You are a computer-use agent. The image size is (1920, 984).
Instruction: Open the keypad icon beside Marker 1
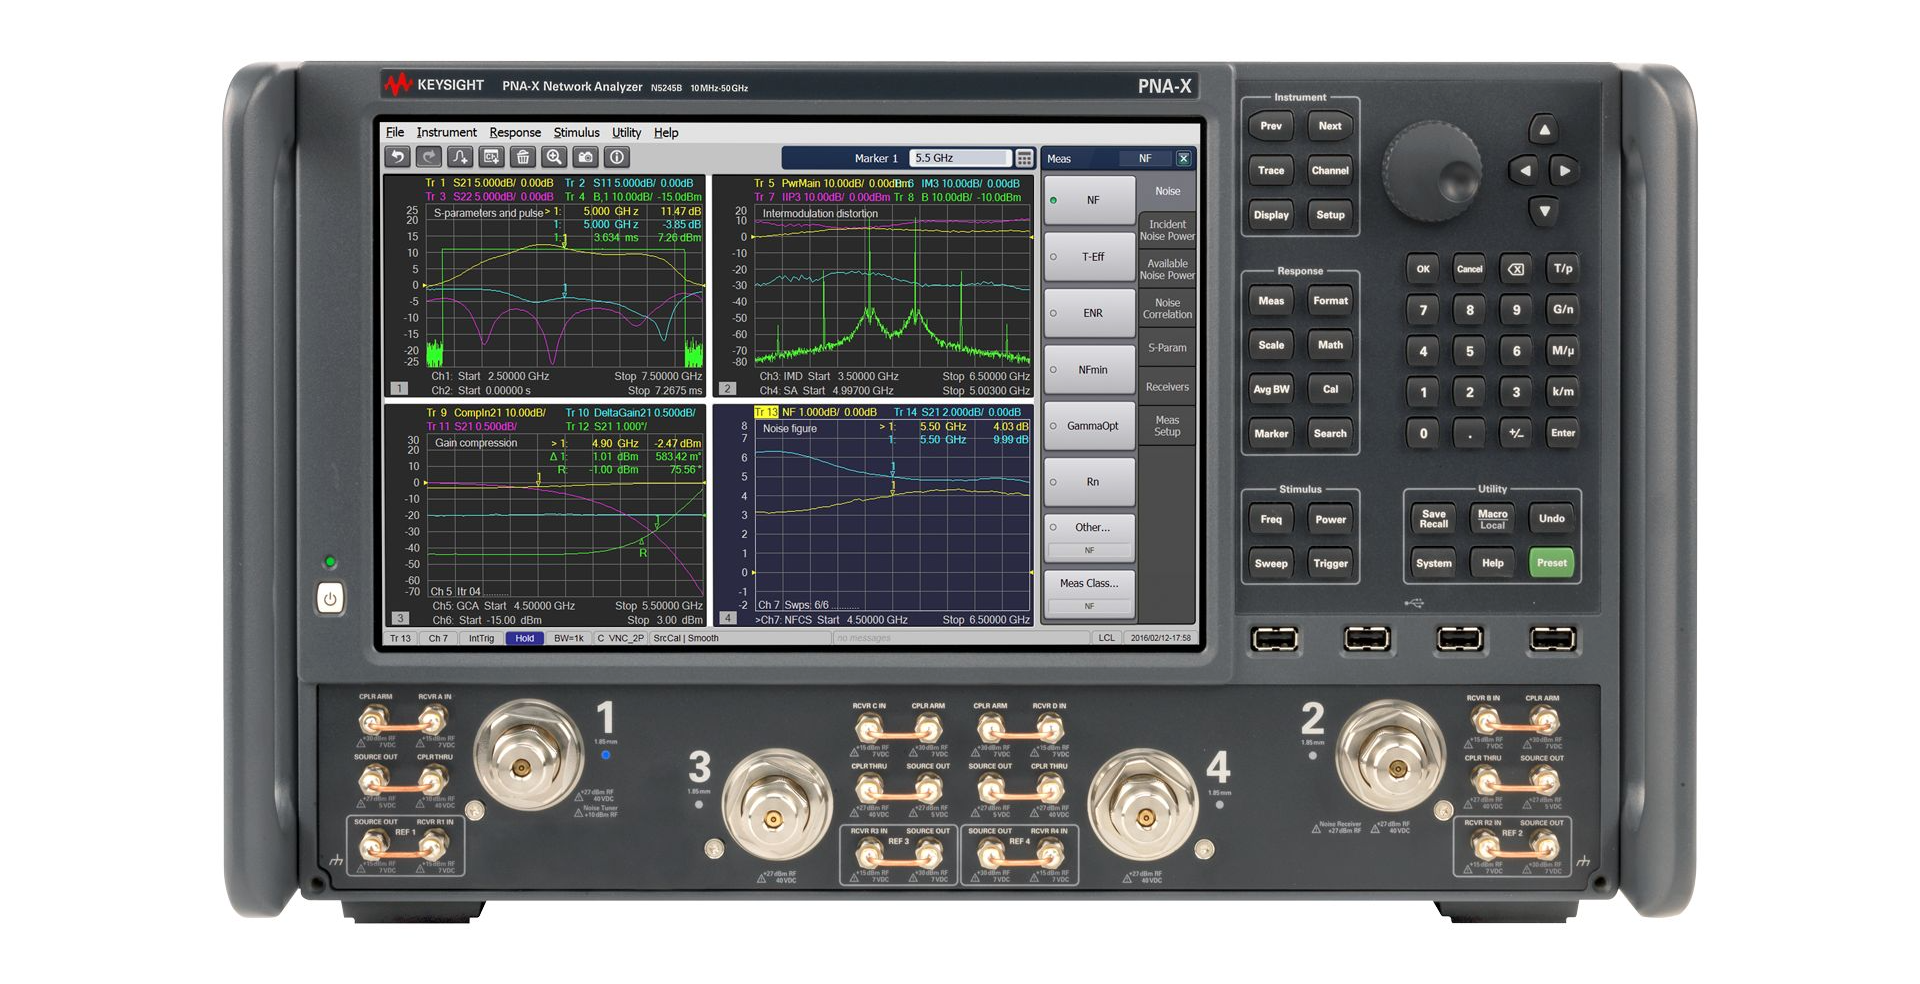1025,158
